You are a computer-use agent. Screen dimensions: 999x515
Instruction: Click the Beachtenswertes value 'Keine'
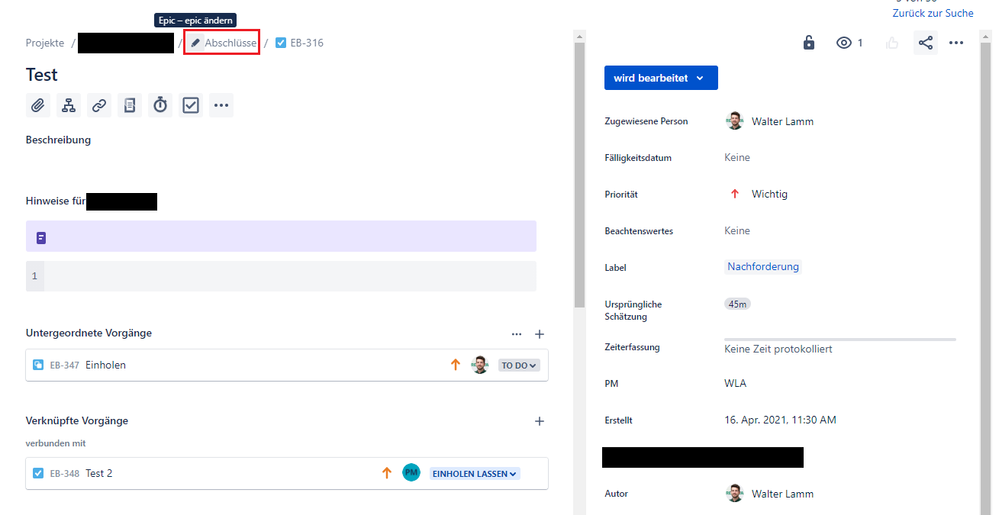(x=737, y=231)
